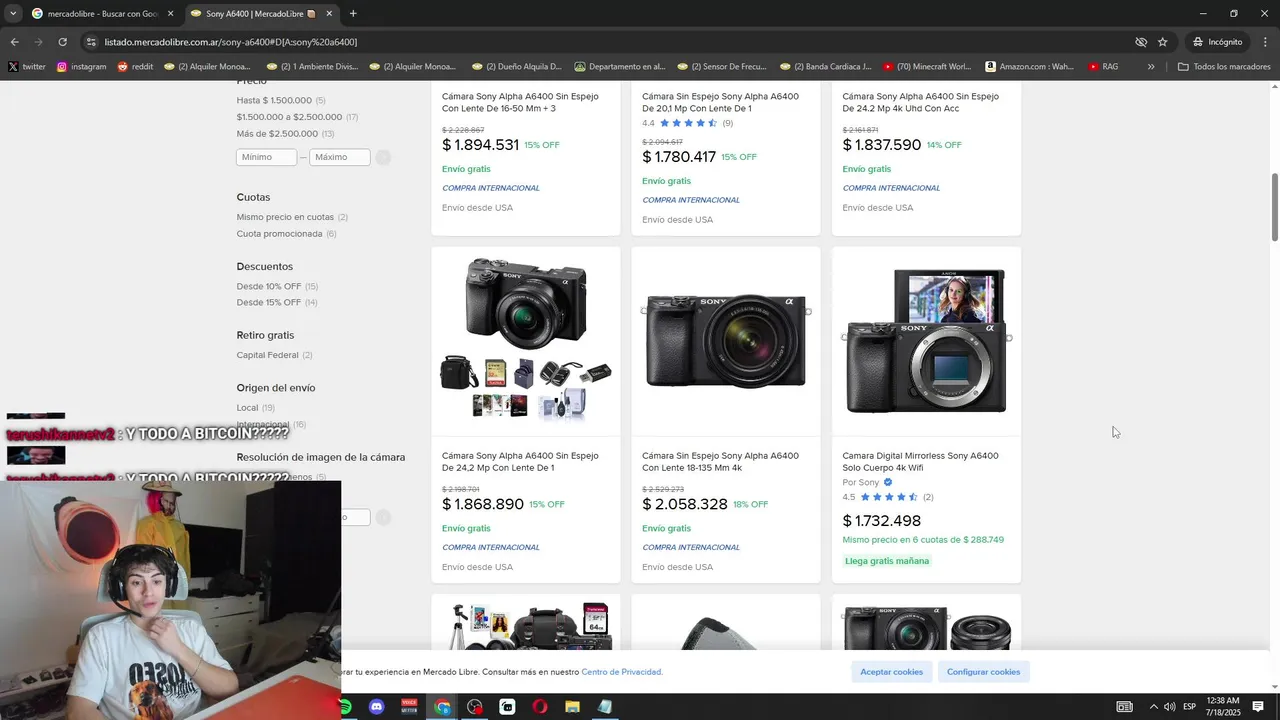Filter shipping origin by Local
The height and width of the screenshot is (720, 1280).
247,408
